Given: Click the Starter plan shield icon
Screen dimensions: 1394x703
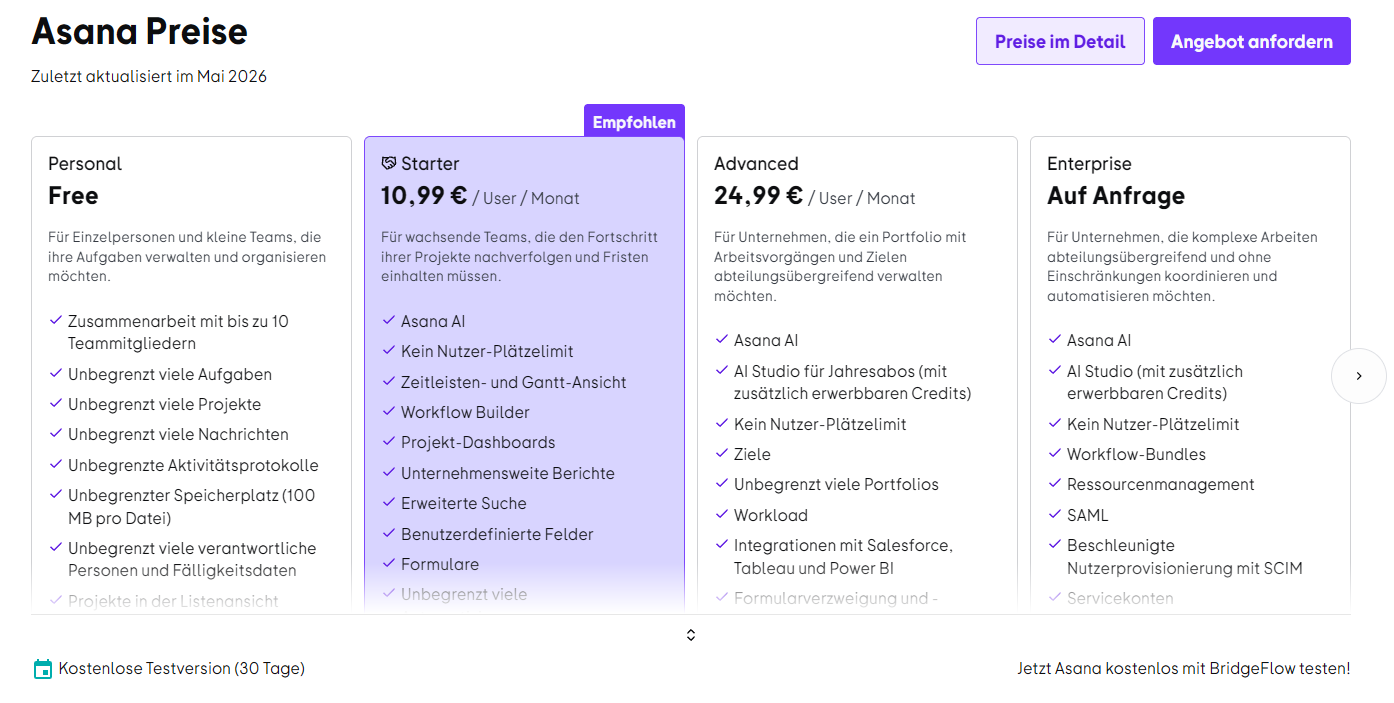Looking at the screenshot, I should 389,163.
